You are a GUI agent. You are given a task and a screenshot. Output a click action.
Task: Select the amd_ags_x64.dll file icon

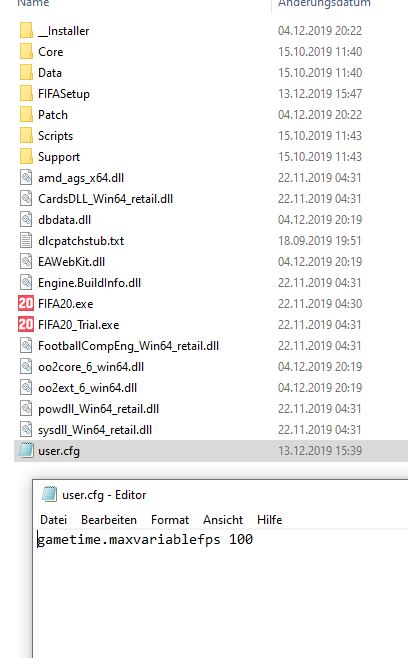click(x=26, y=178)
